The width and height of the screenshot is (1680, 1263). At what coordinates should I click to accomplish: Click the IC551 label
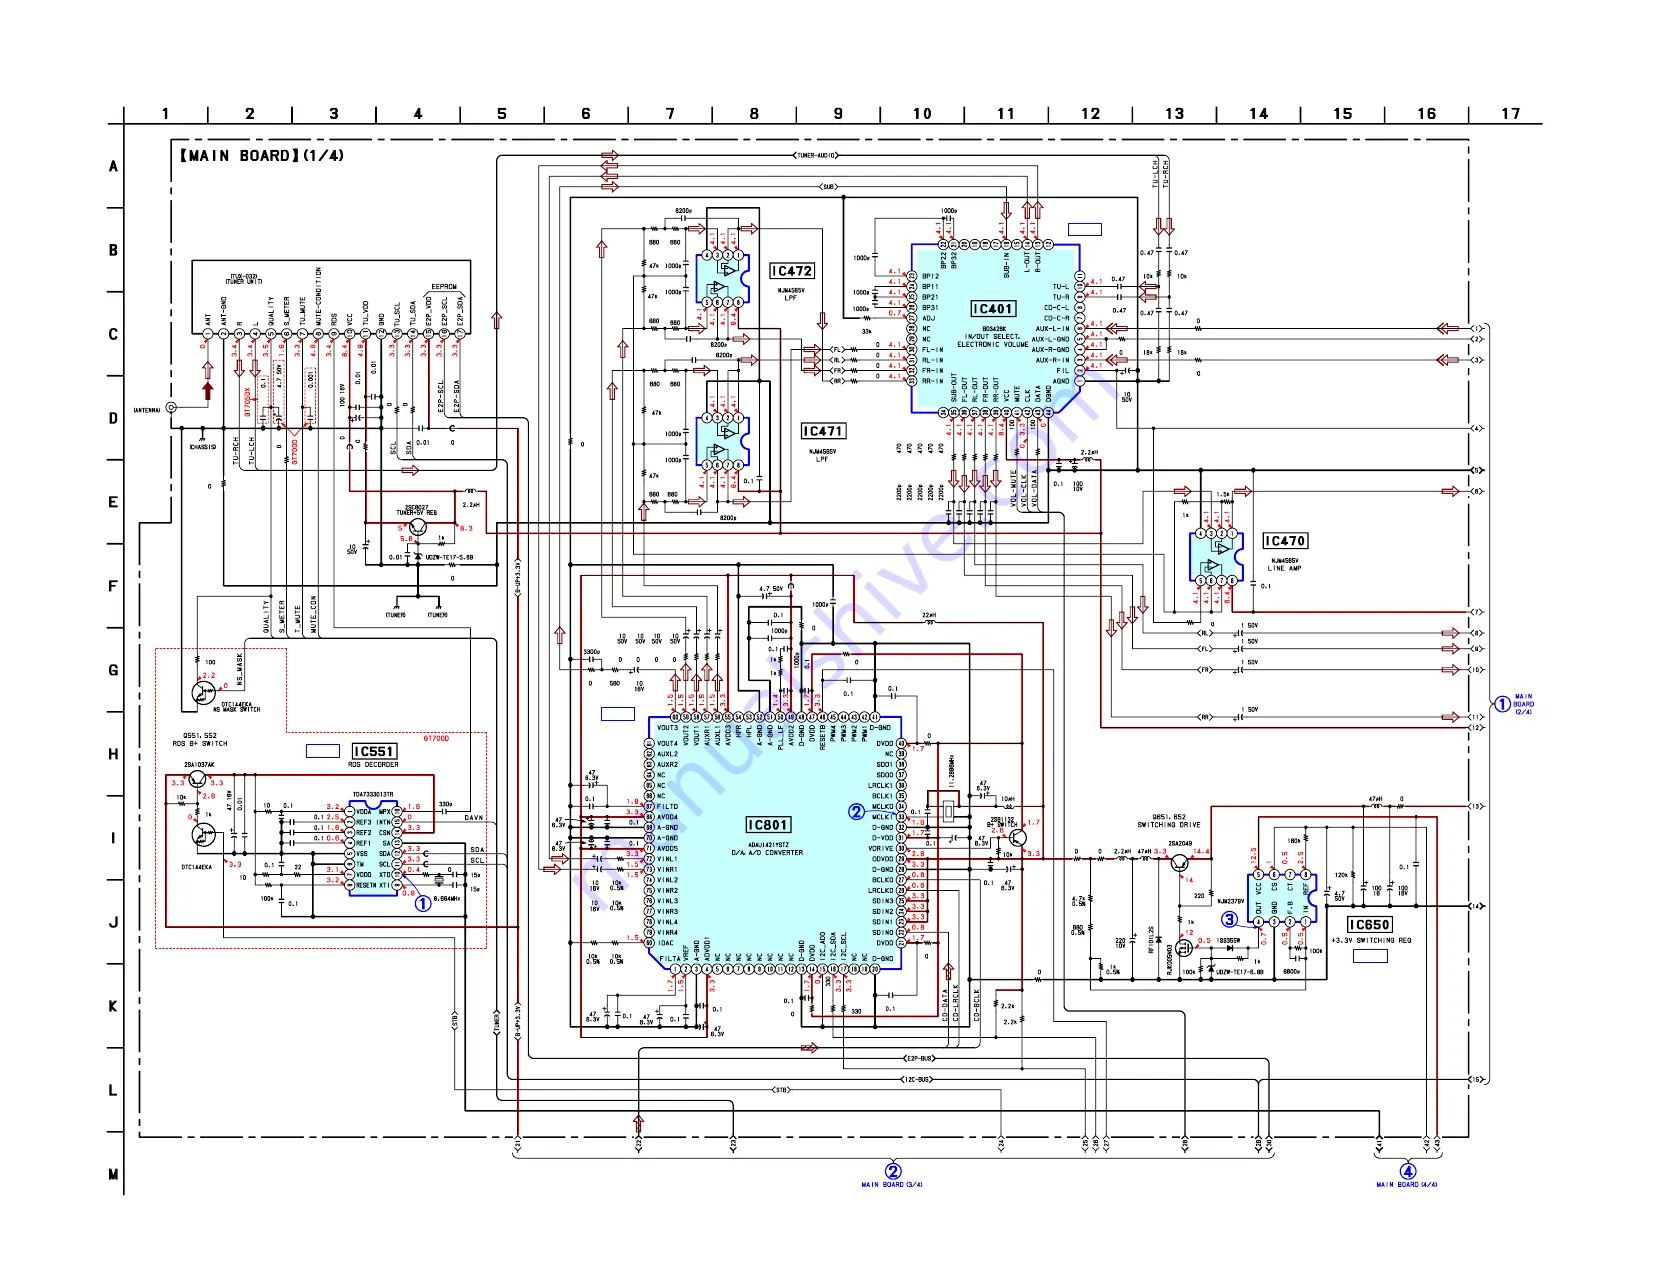tap(374, 751)
